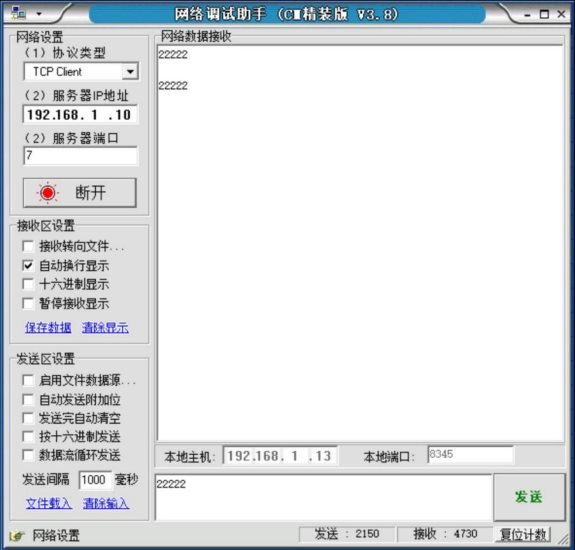
Task: Select the protocol type combo box field
Action: pos(81,72)
